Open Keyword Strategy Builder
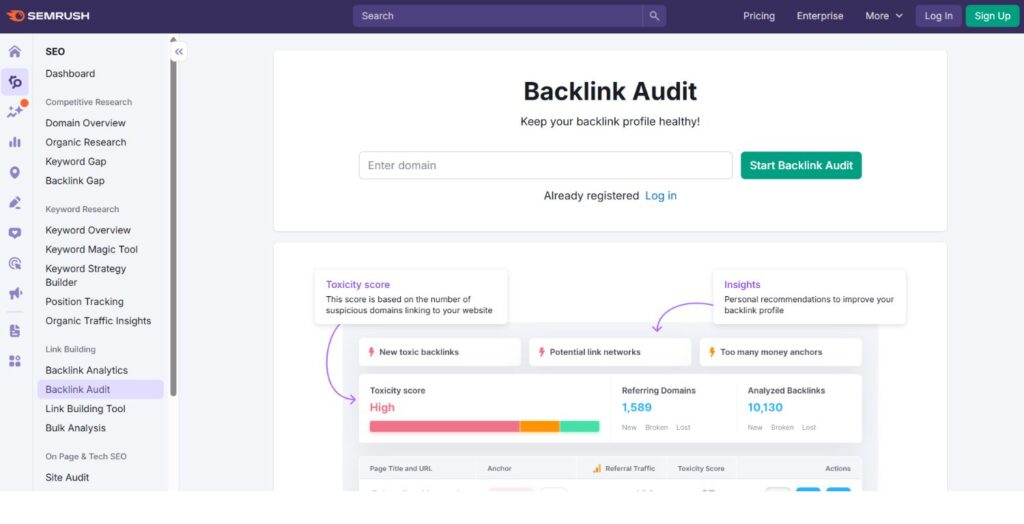Image resolution: width=1024 pixels, height=524 pixels. click(86, 275)
